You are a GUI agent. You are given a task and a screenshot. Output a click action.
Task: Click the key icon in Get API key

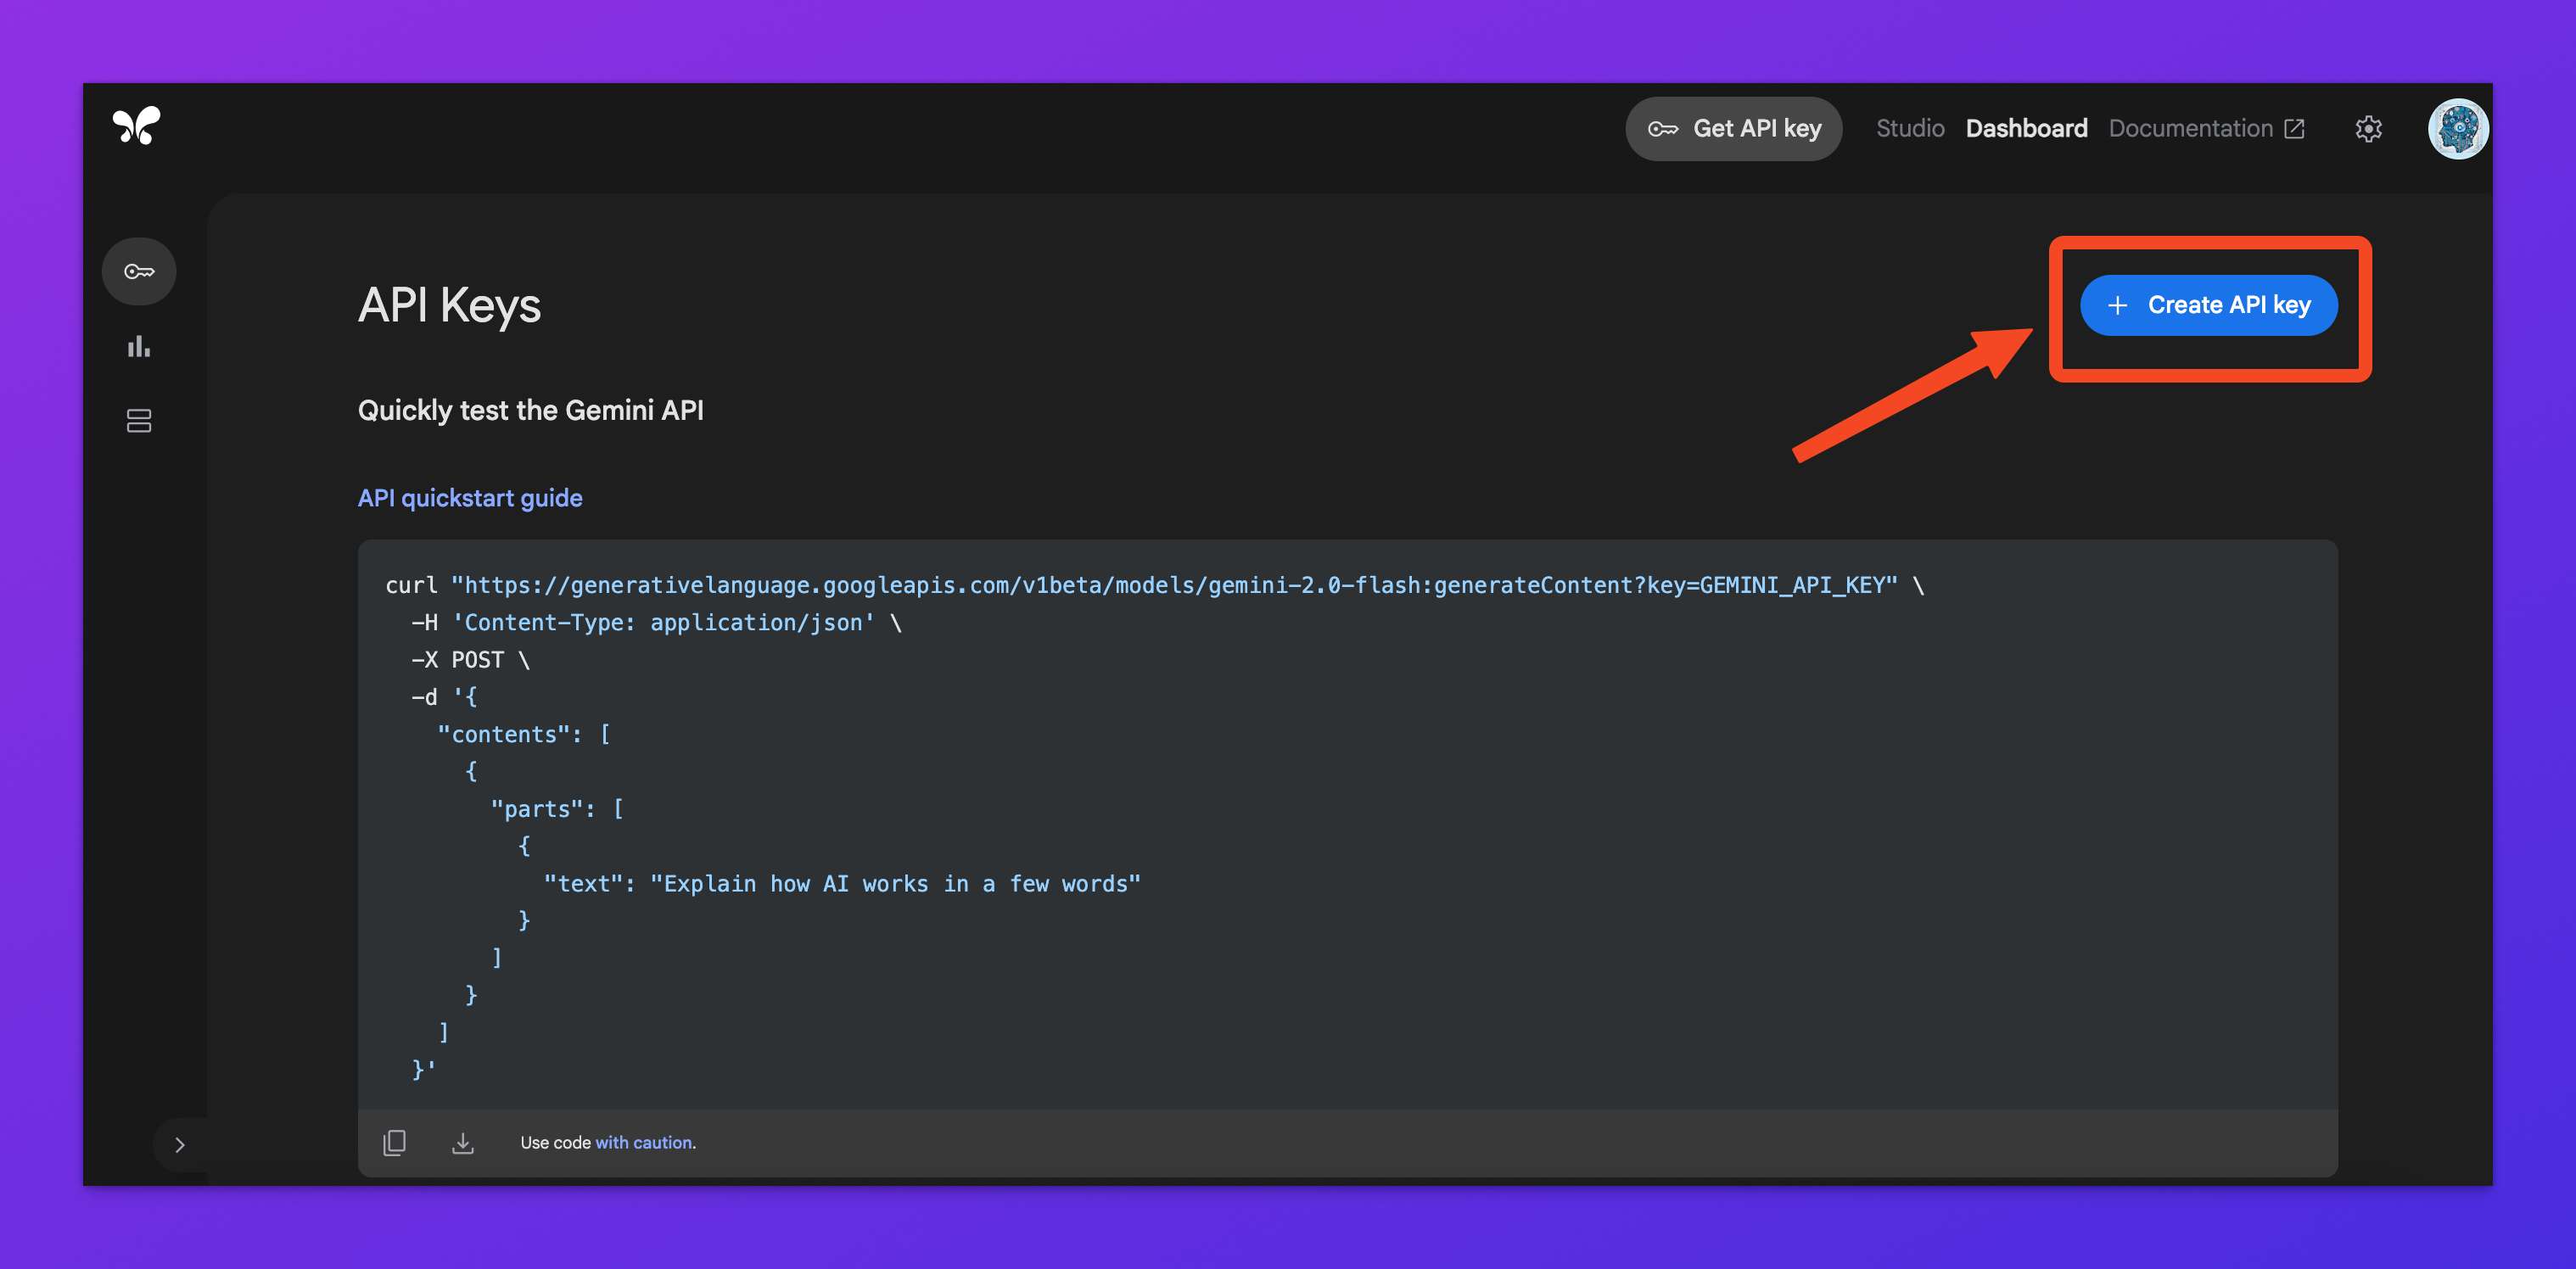[1662, 129]
